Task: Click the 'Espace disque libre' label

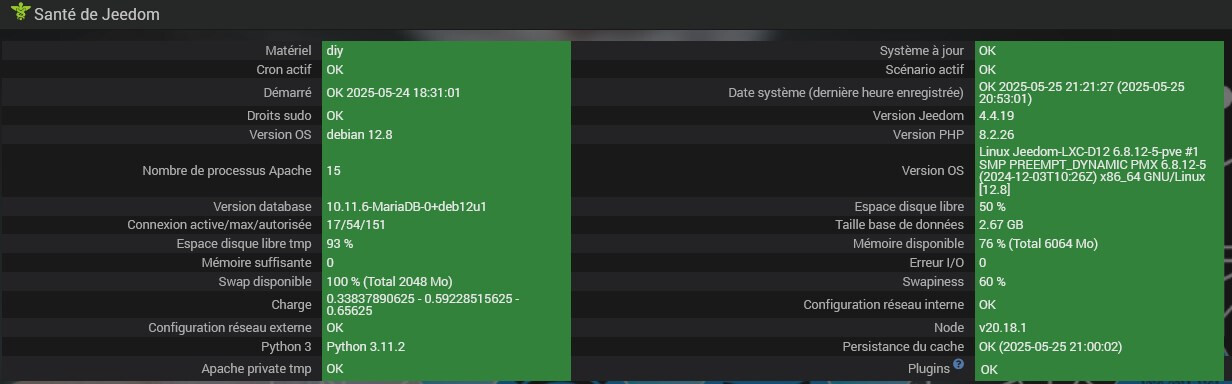Action: tap(909, 206)
